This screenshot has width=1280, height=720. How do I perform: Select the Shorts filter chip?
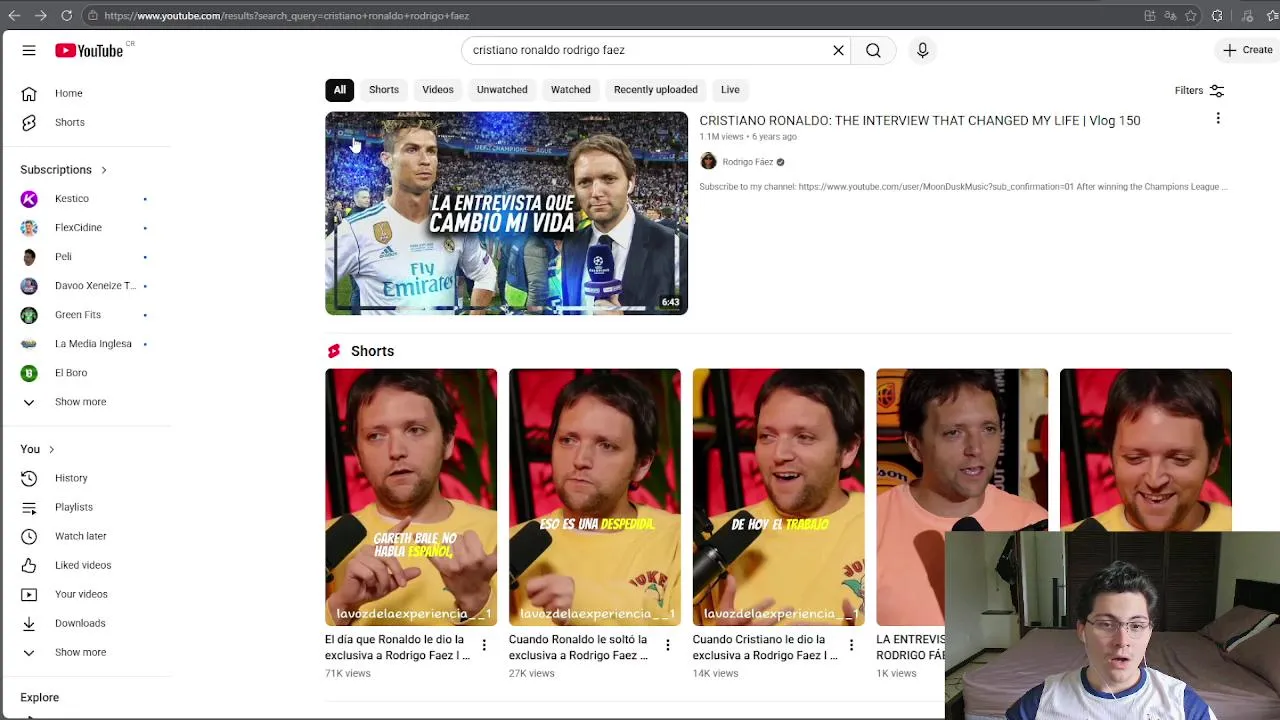click(x=383, y=90)
